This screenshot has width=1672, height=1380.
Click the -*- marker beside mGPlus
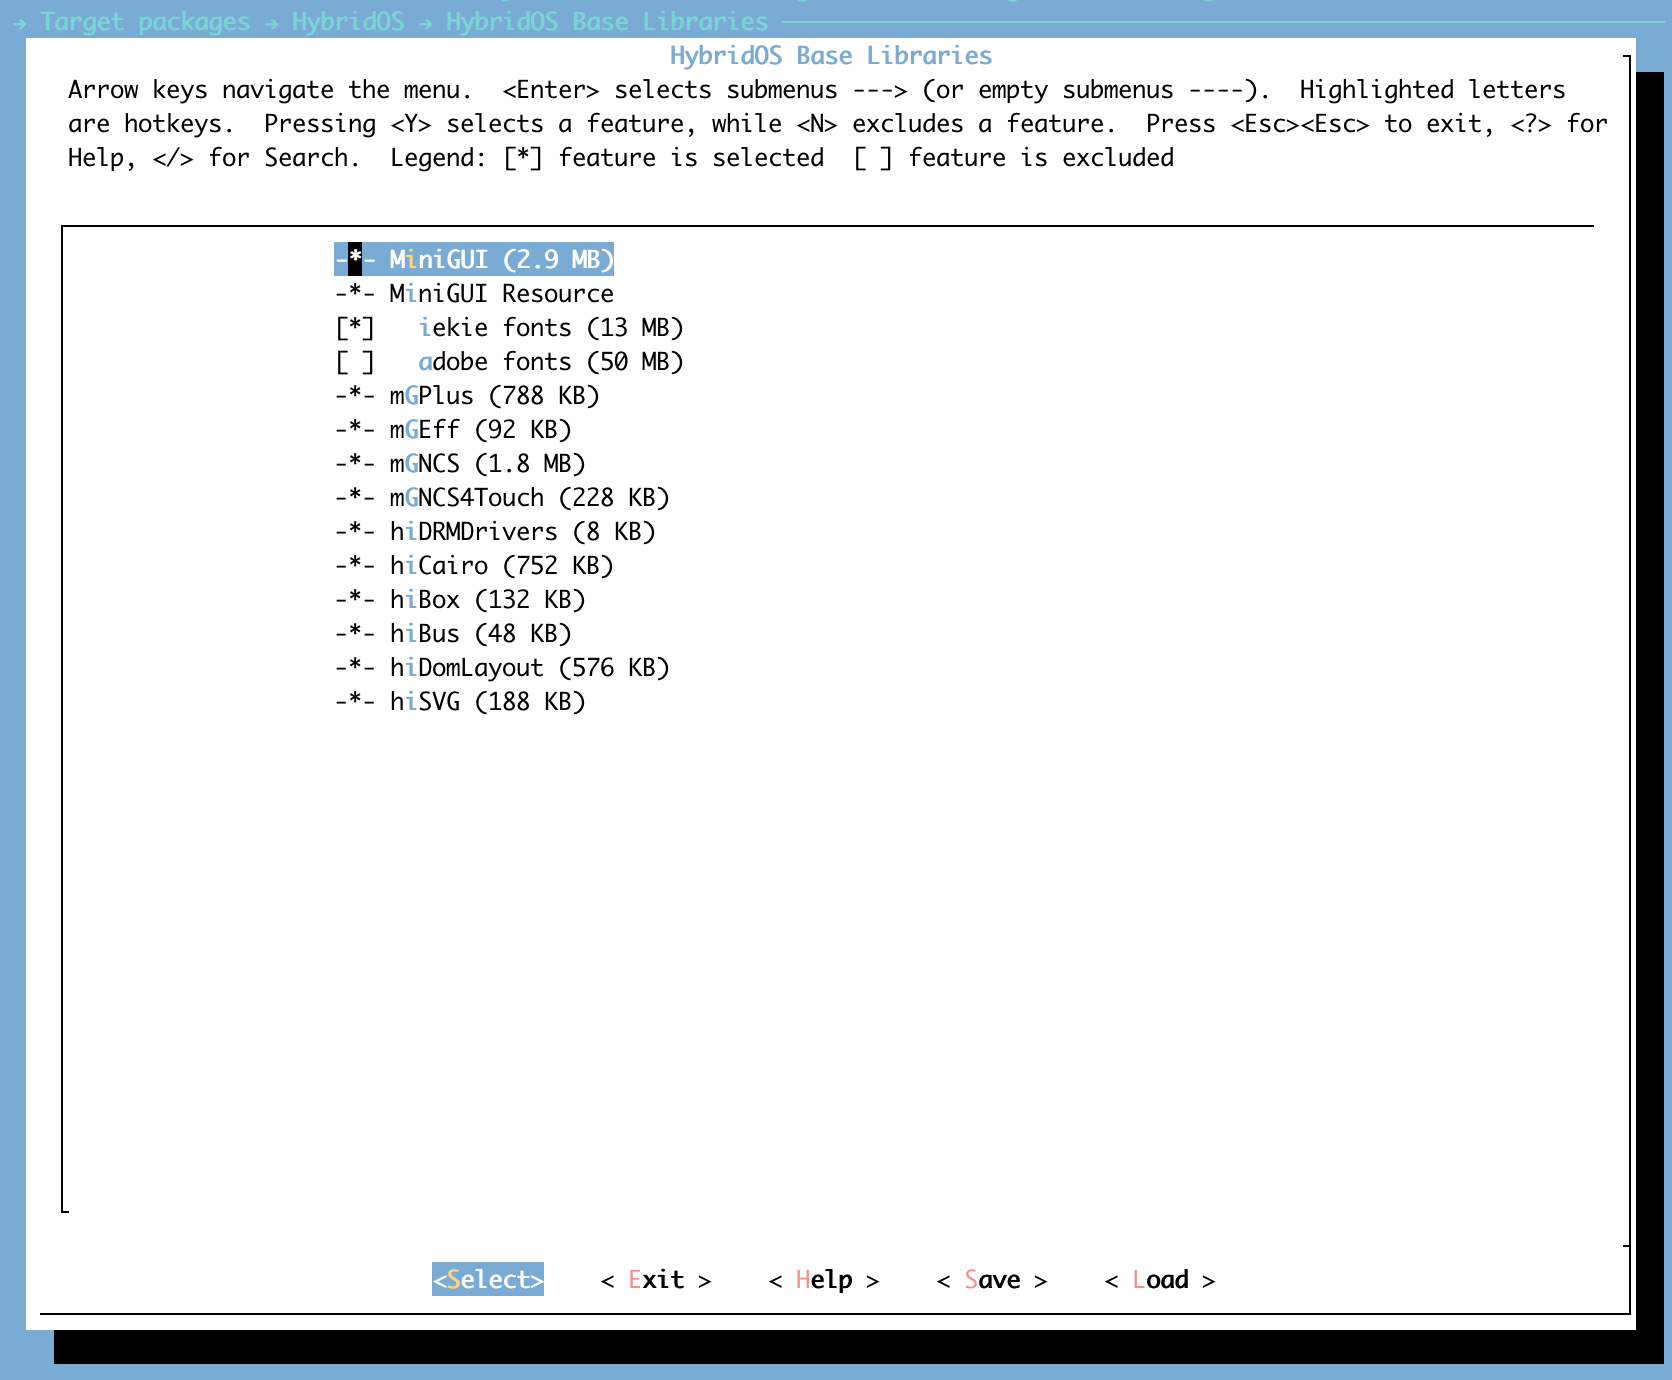(355, 395)
